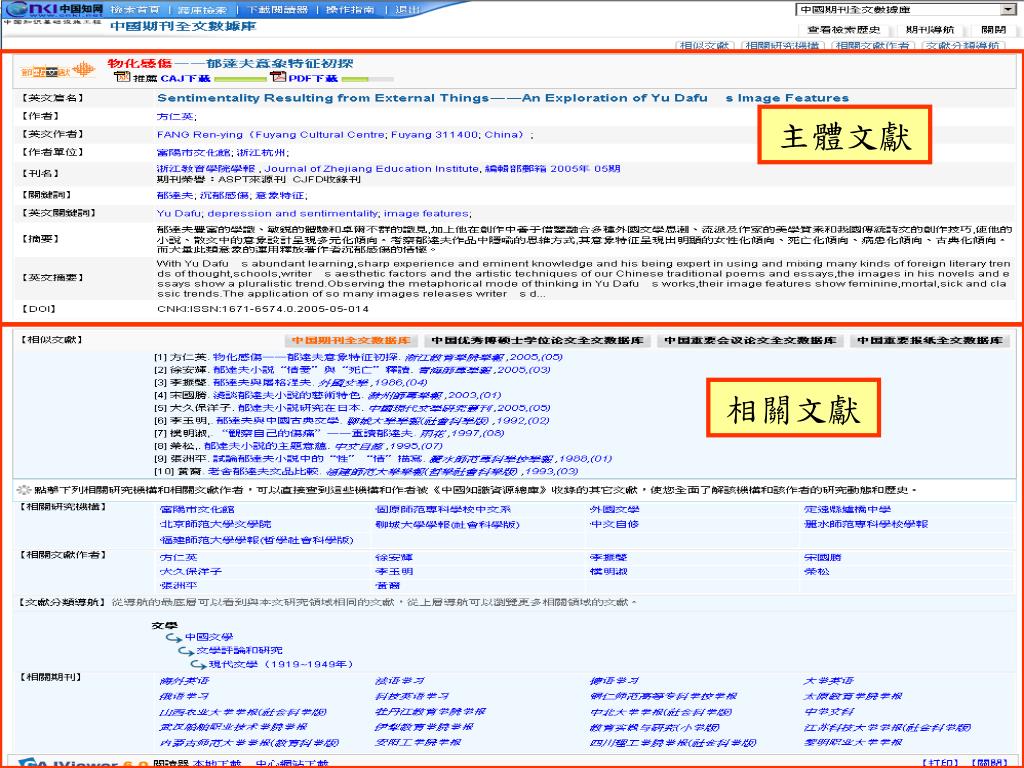Select 中国期刊全文数据库 similar-literature tab
The height and width of the screenshot is (768, 1024).
pyautogui.click(x=351, y=341)
